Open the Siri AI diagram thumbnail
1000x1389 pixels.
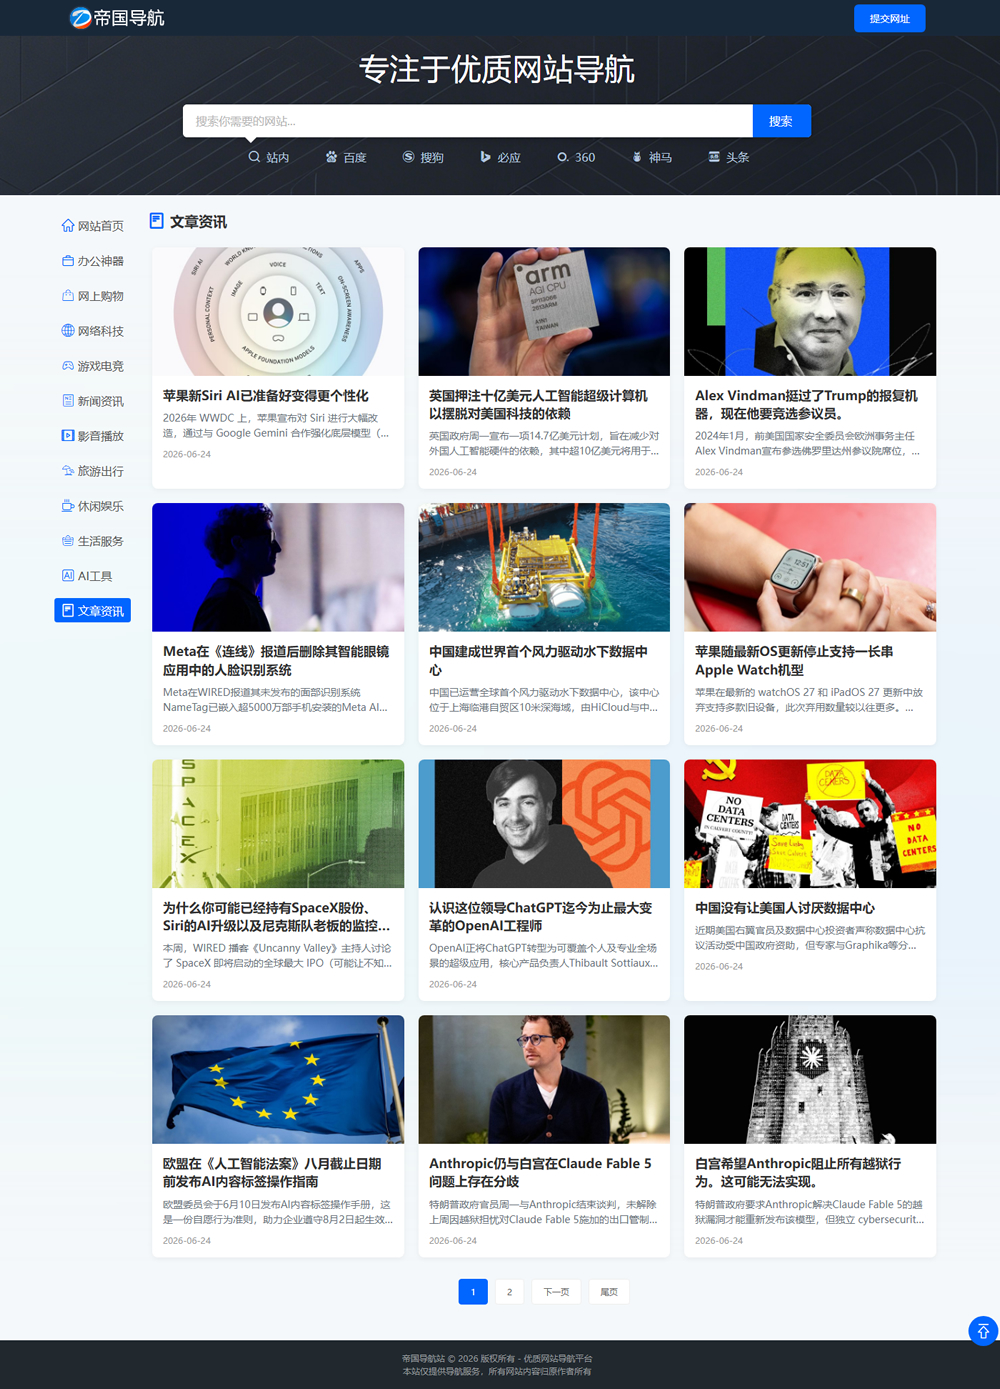tap(278, 311)
